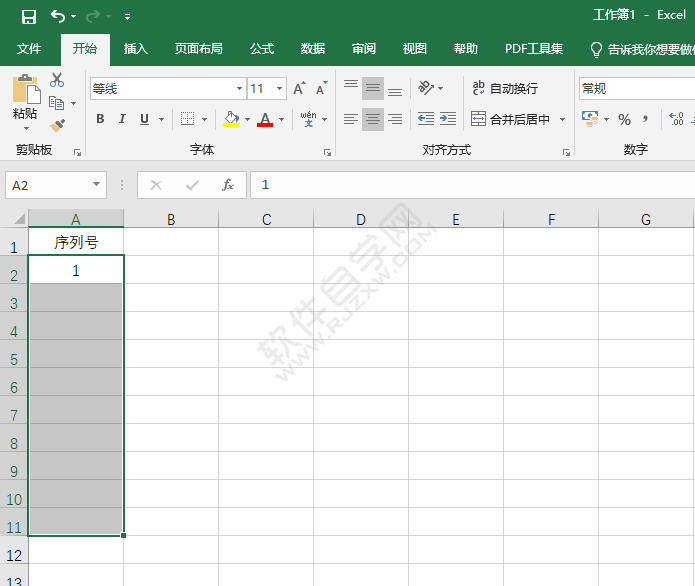695x586 pixels.
Task: Click the Accounting currency format icon
Action: click(590, 119)
